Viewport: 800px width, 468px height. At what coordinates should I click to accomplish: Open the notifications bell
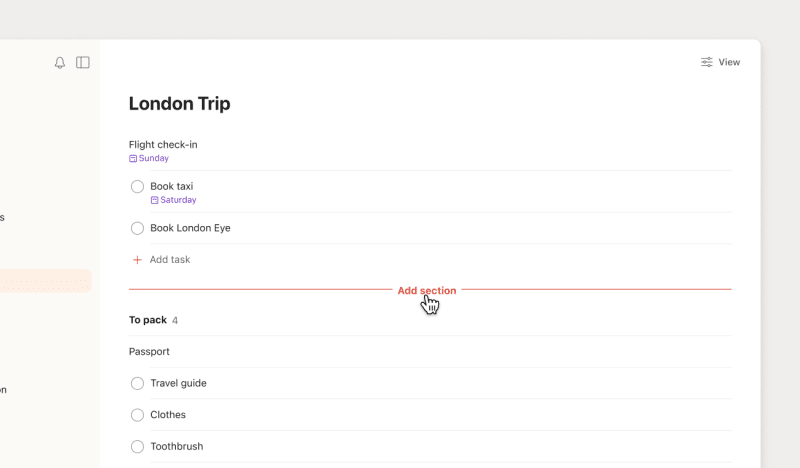[60, 63]
